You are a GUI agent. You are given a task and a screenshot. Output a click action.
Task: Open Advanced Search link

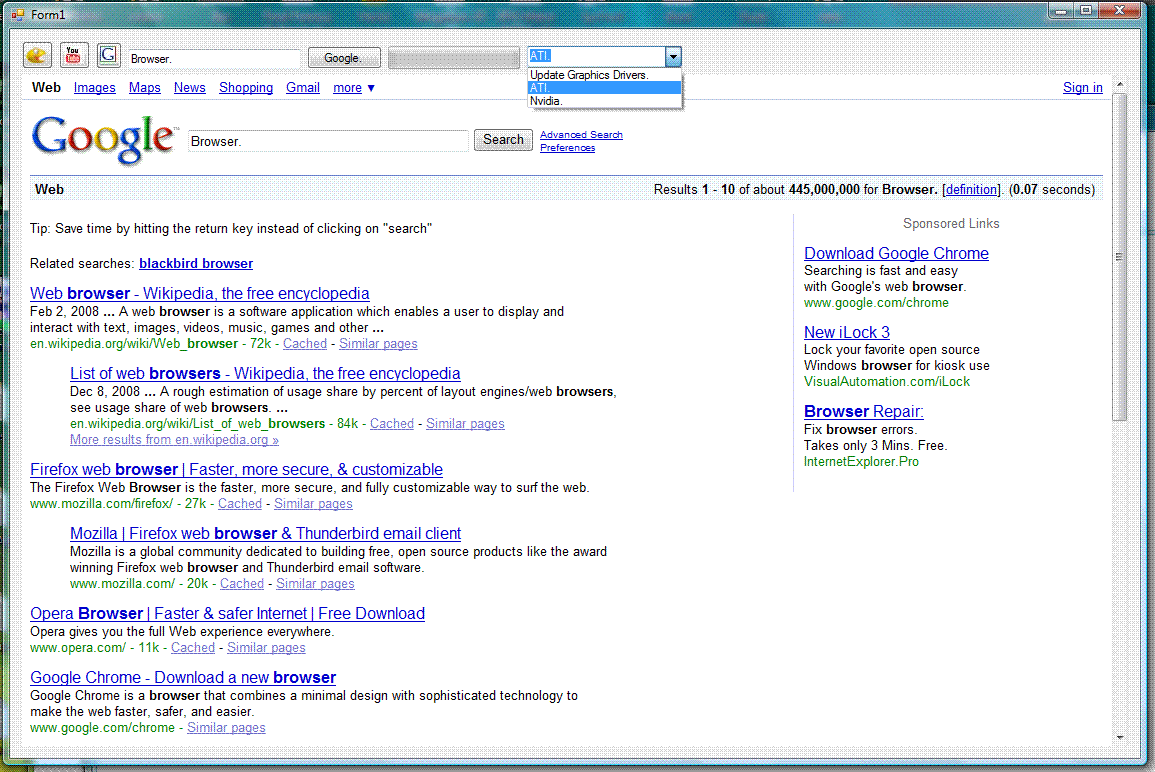point(581,135)
